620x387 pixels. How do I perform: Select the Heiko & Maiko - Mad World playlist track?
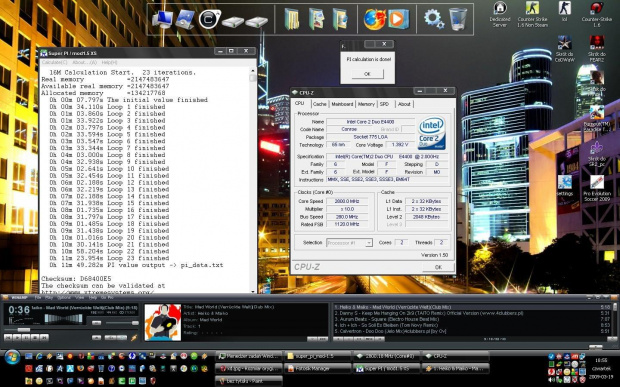(473, 307)
